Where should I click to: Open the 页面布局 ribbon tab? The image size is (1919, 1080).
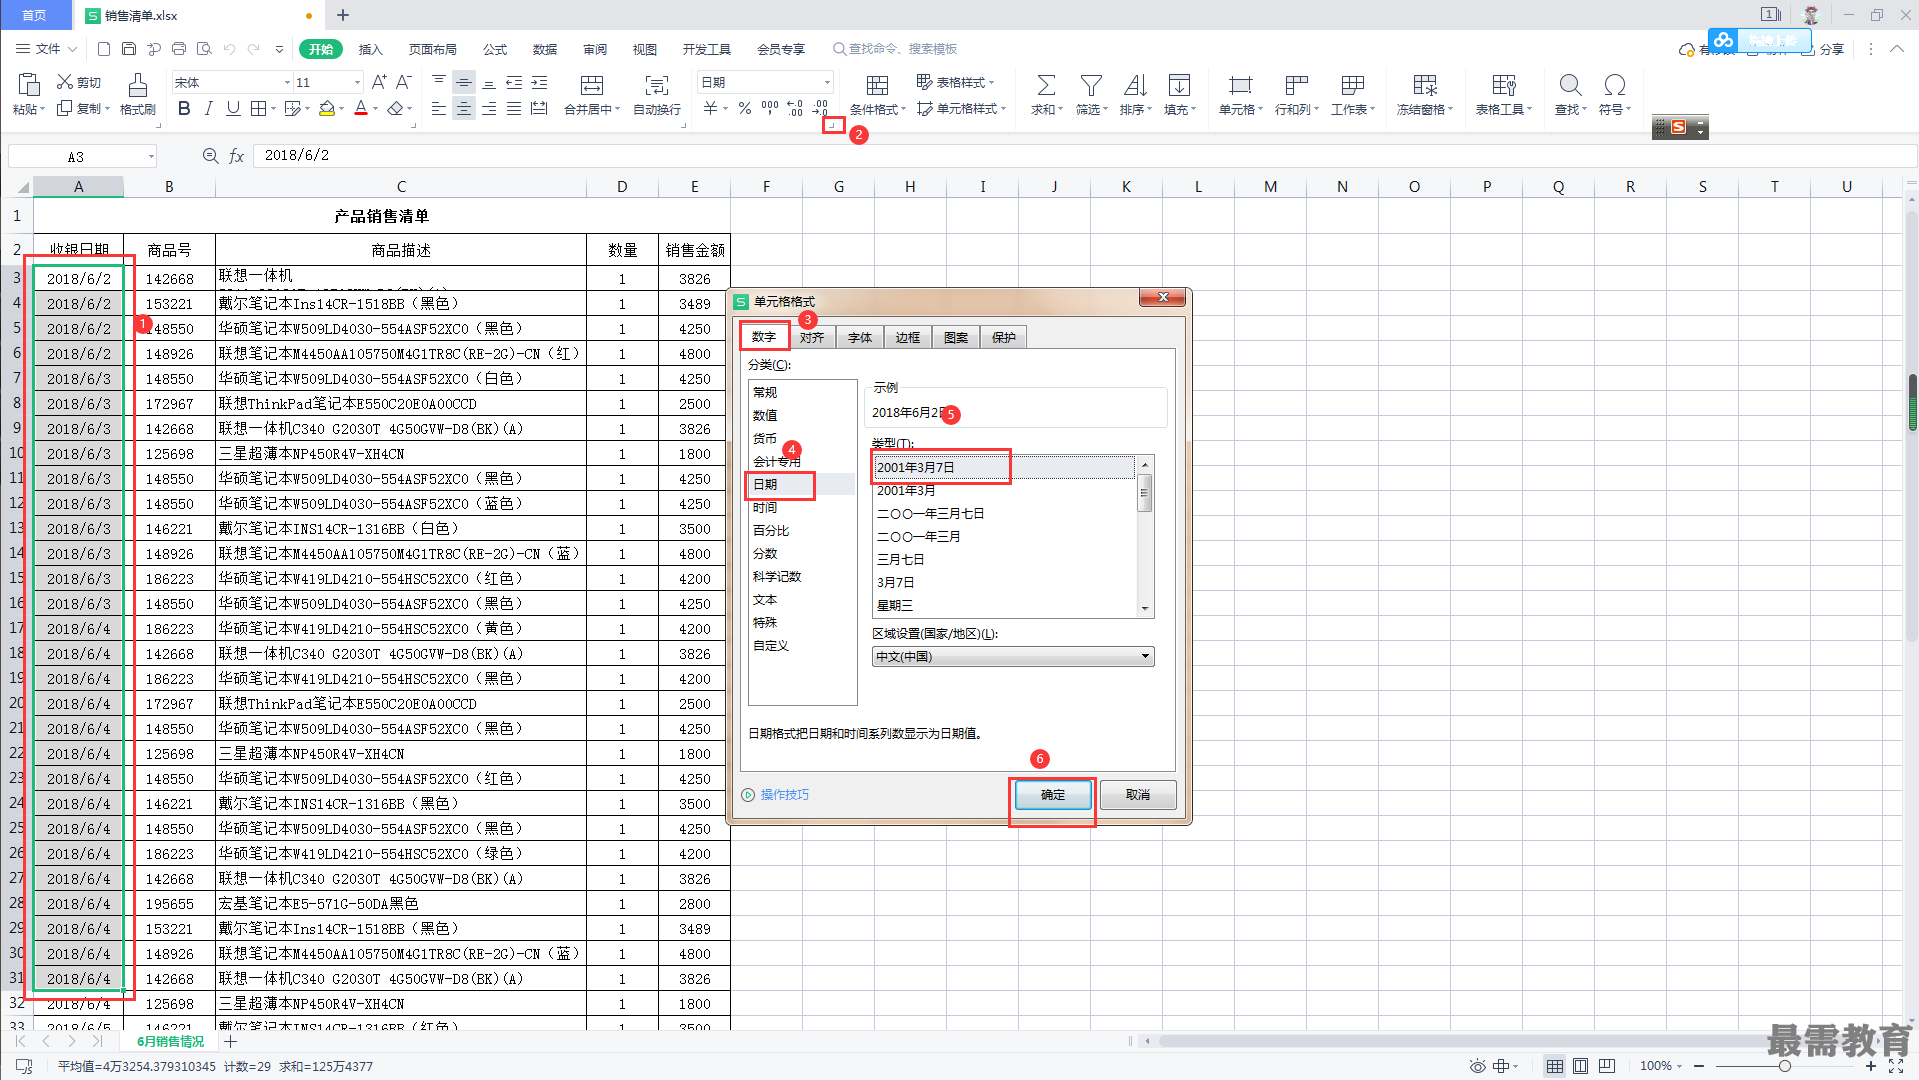tap(433, 49)
